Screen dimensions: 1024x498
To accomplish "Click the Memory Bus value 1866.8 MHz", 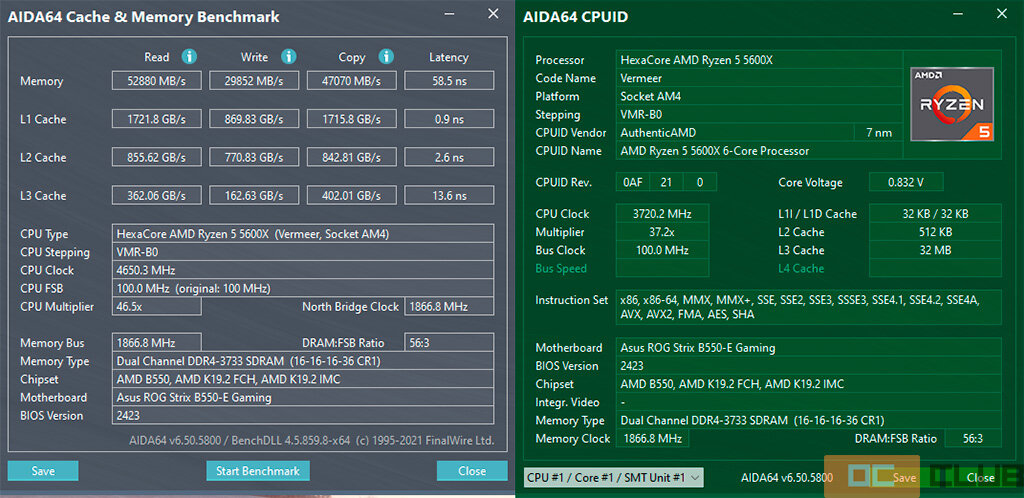I will click(x=157, y=343).
